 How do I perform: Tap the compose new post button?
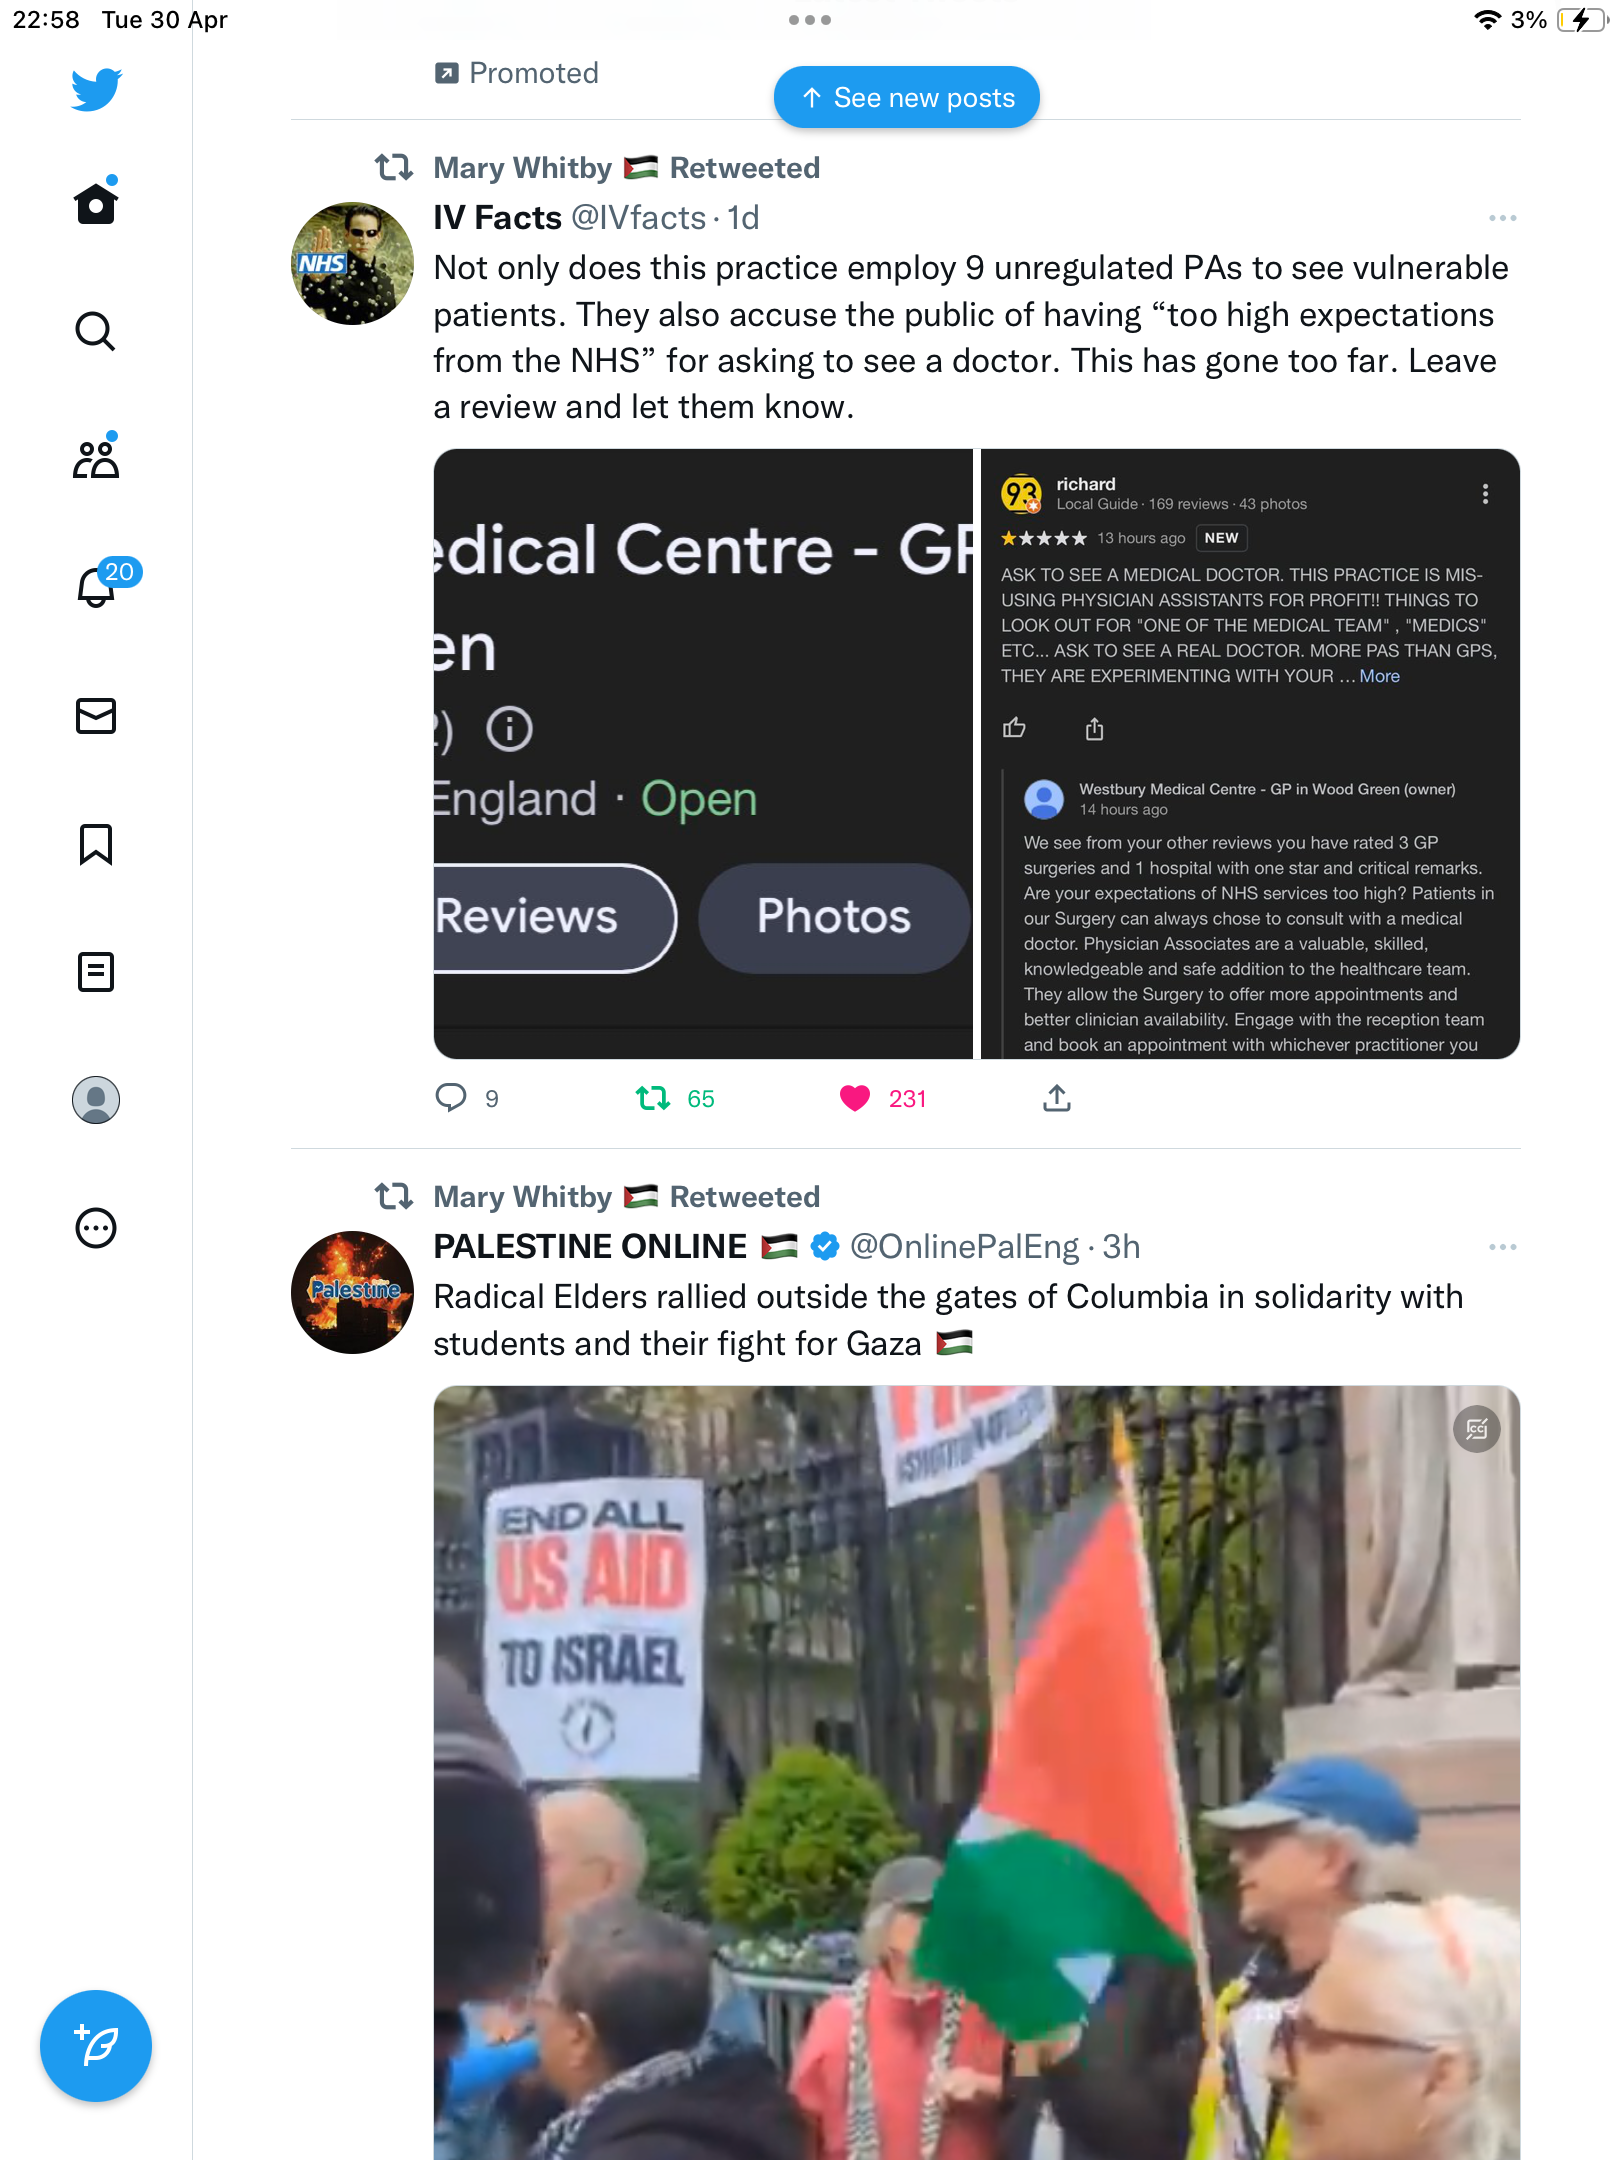[x=96, y=2046]
